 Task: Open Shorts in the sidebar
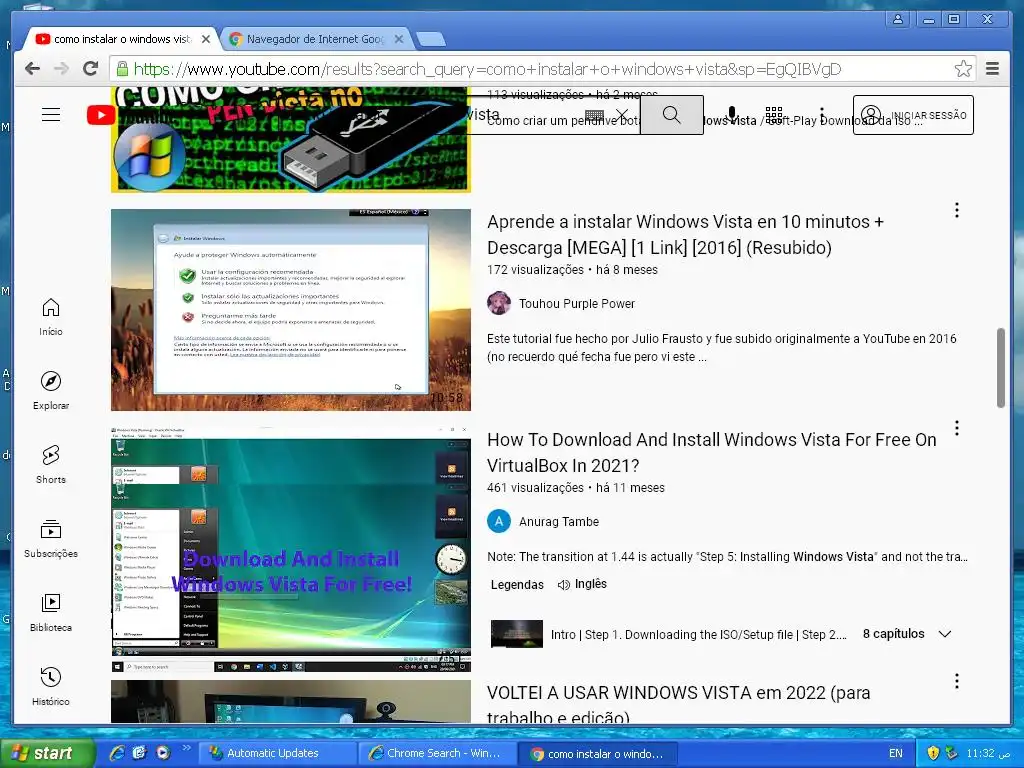pos(51,464)
